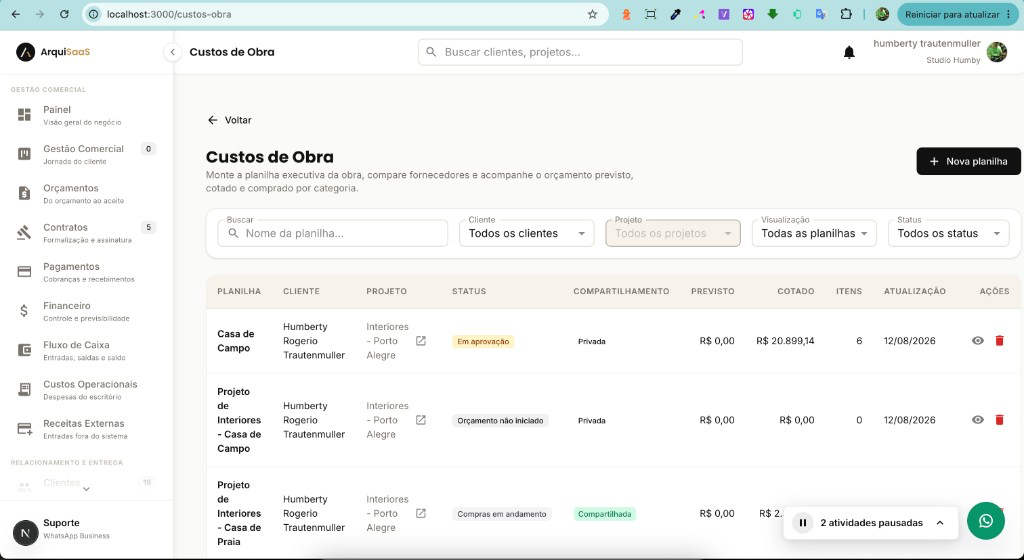
Task: Open notifications bell
Action: 849,52
